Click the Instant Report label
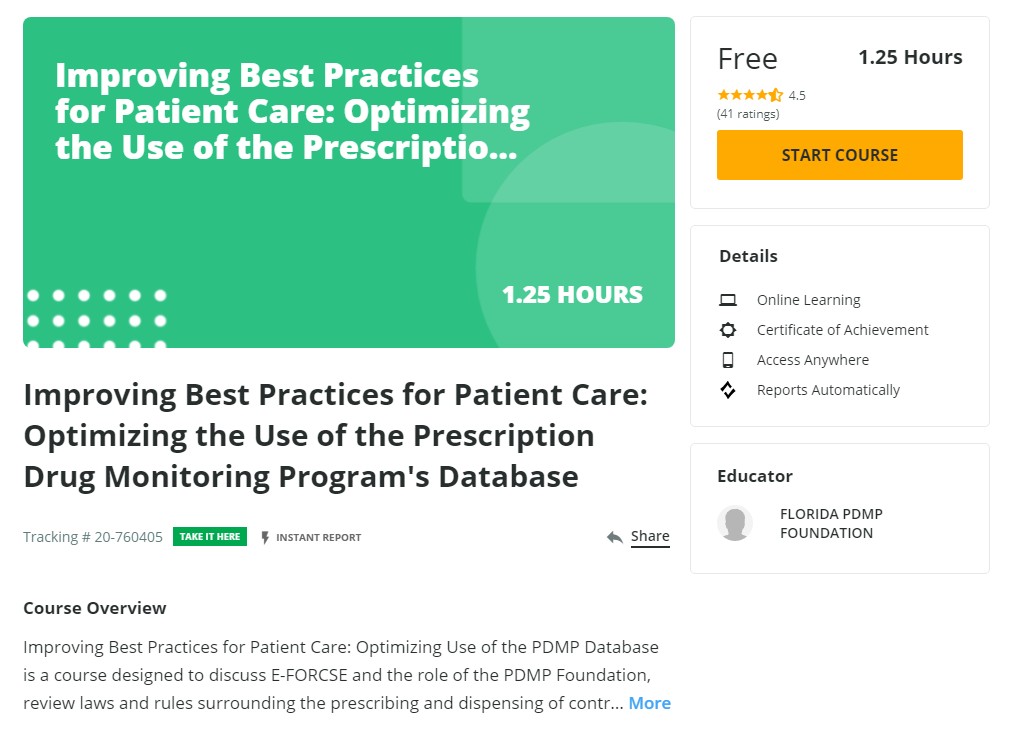 (318, 537)
